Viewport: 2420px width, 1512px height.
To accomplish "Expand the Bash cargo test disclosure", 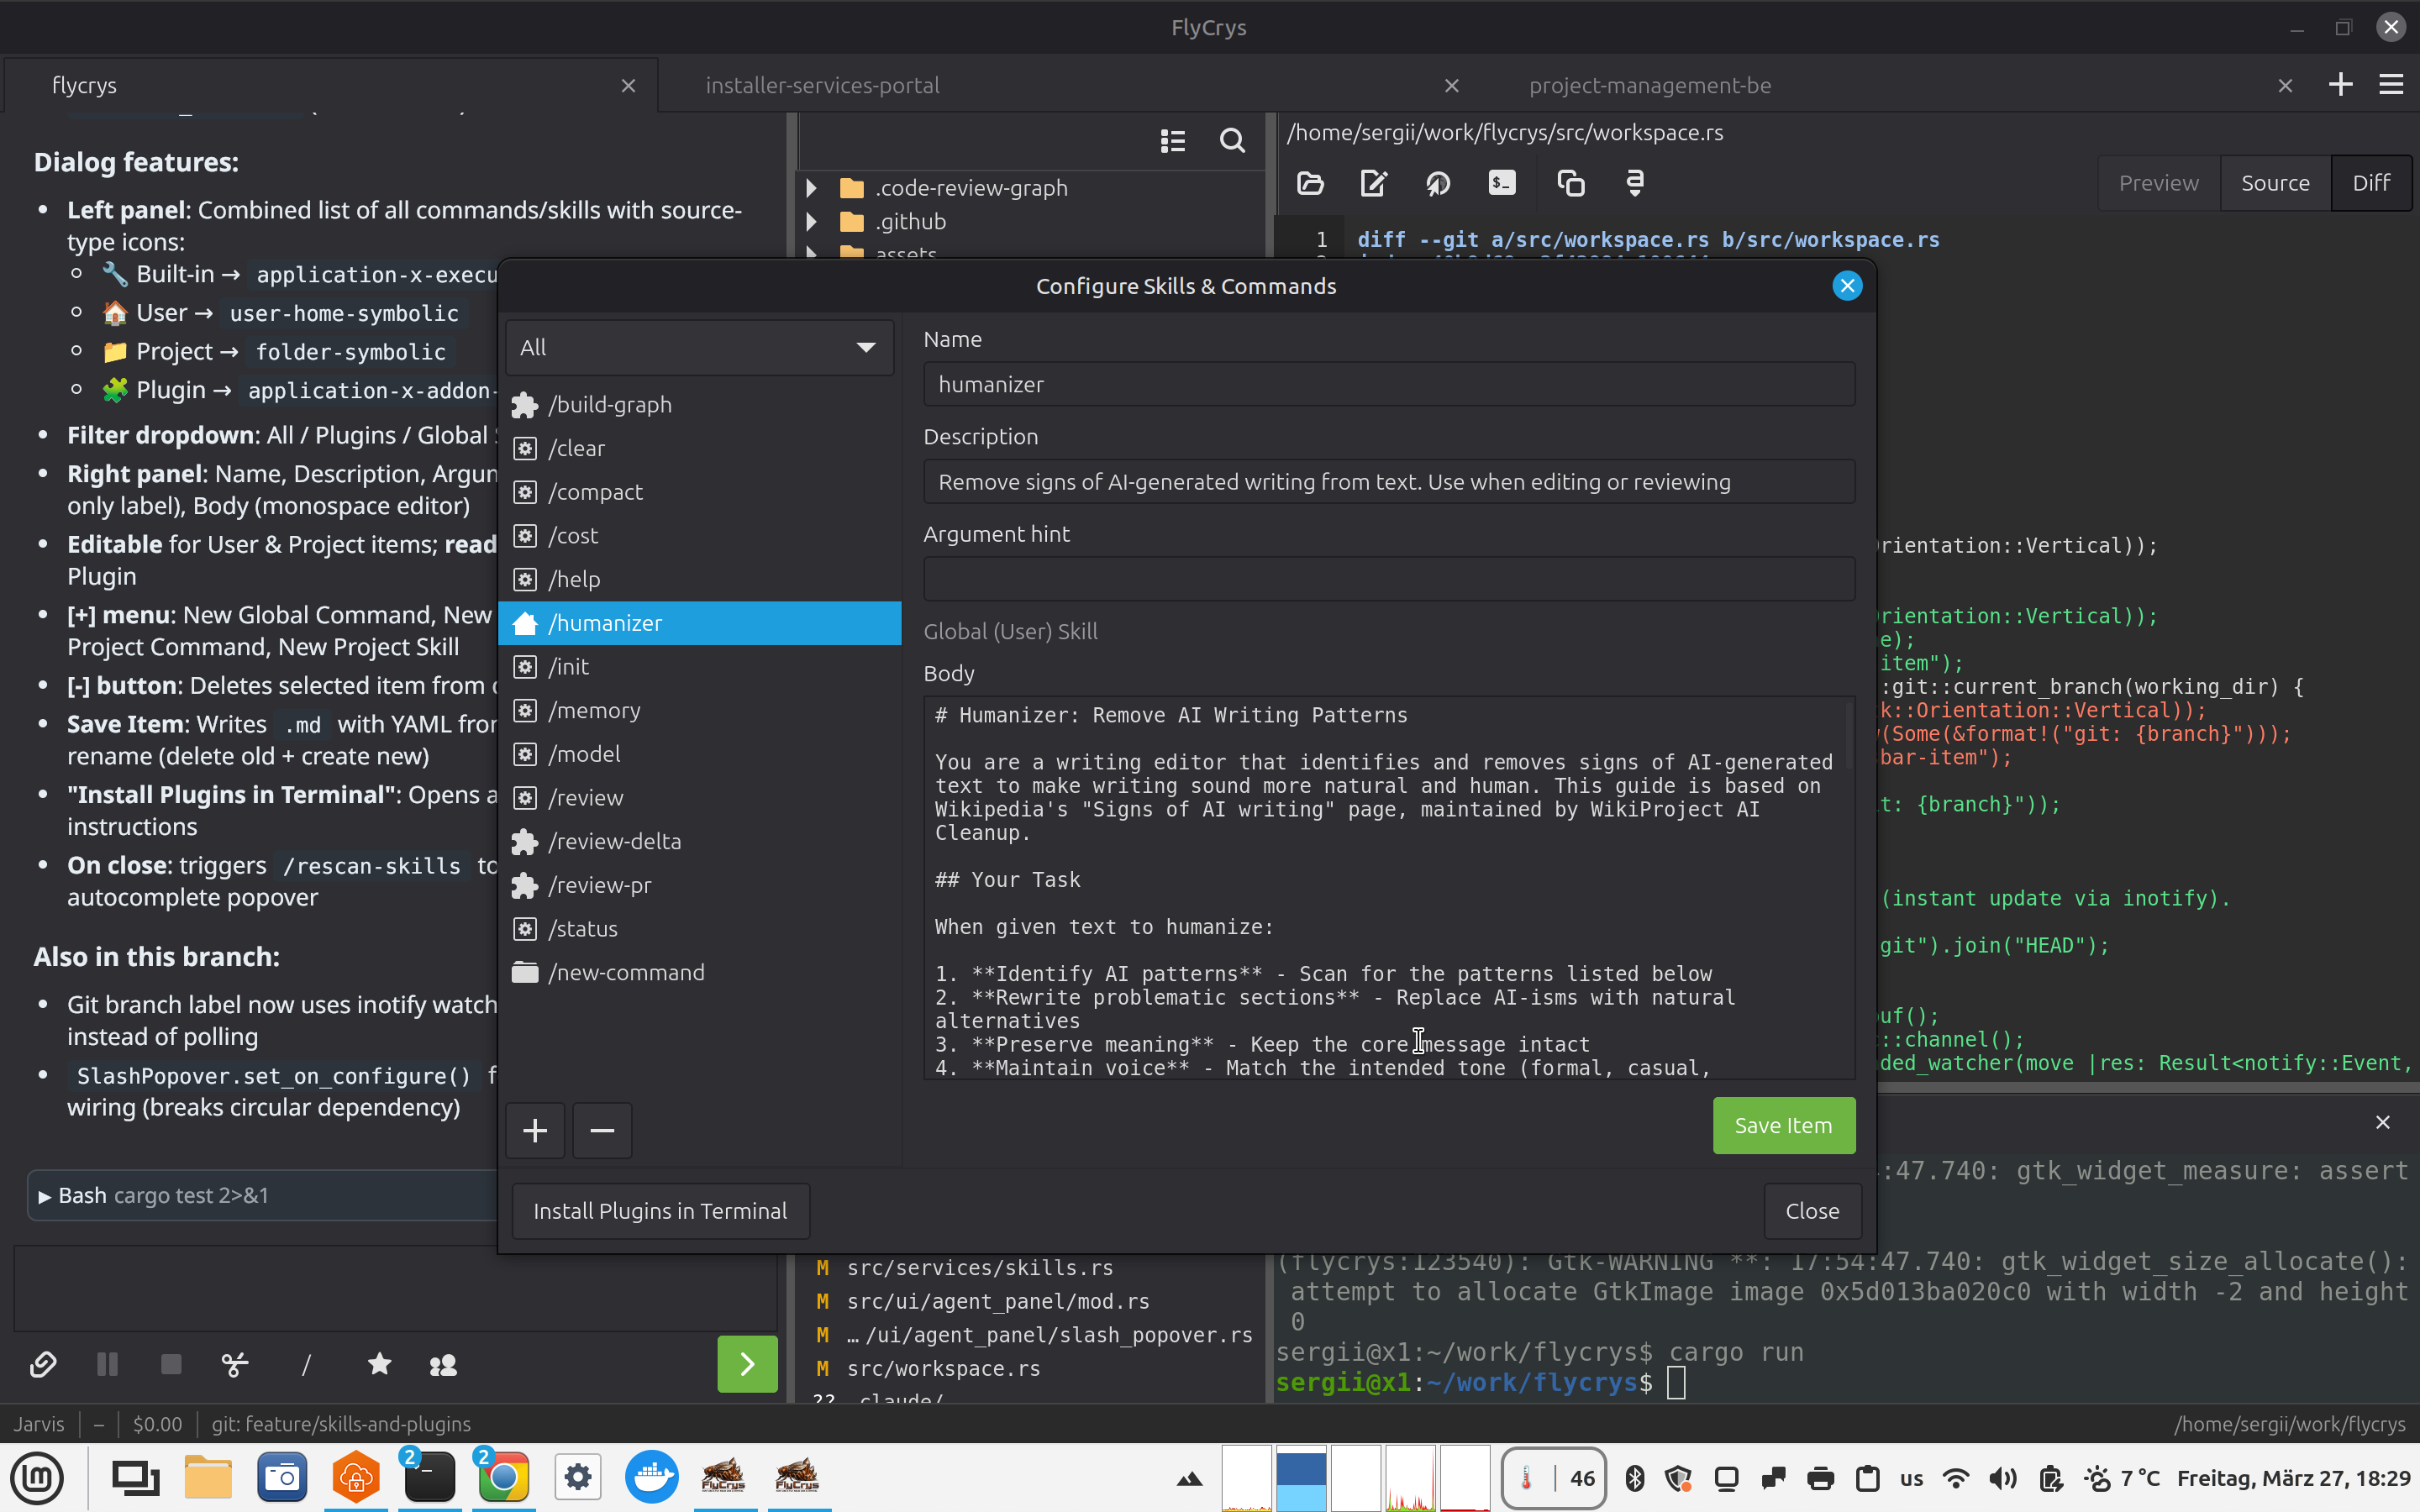I will click(44, 1196).
